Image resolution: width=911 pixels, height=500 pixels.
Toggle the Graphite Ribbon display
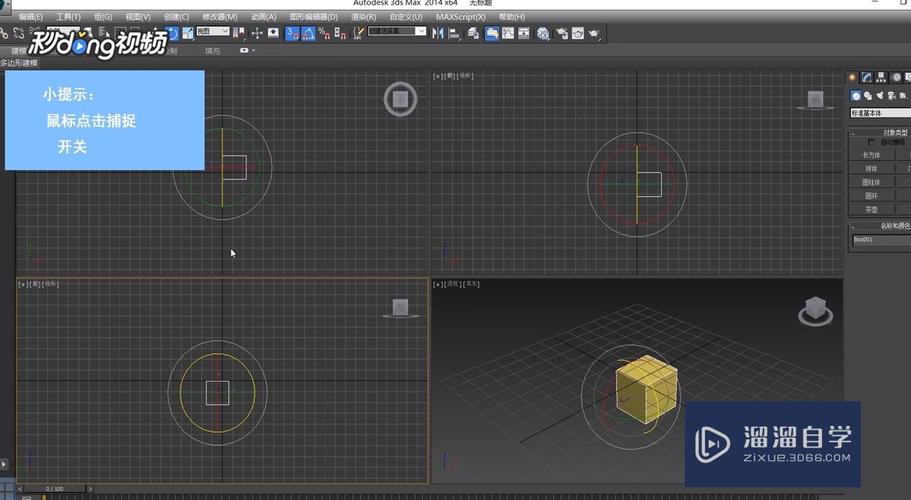tap(492, 34)
